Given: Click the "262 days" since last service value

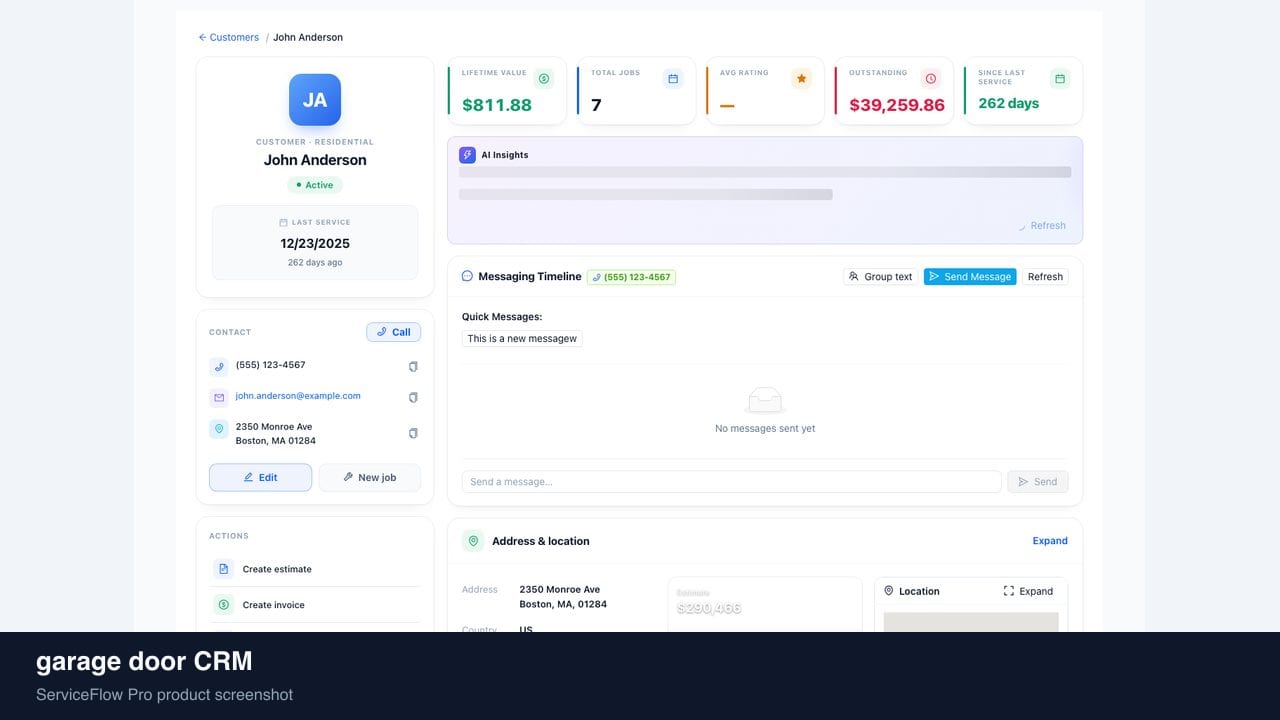Looking at the screenshot, I should point(1008,103).
